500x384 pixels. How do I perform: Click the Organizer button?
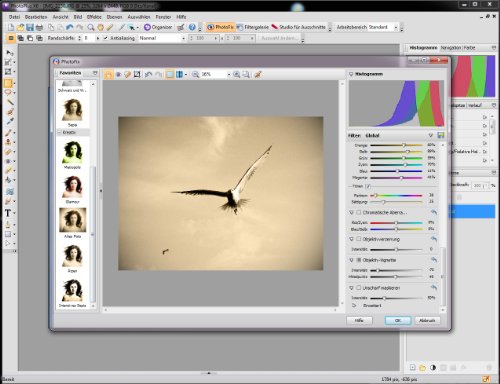point(158,27)
